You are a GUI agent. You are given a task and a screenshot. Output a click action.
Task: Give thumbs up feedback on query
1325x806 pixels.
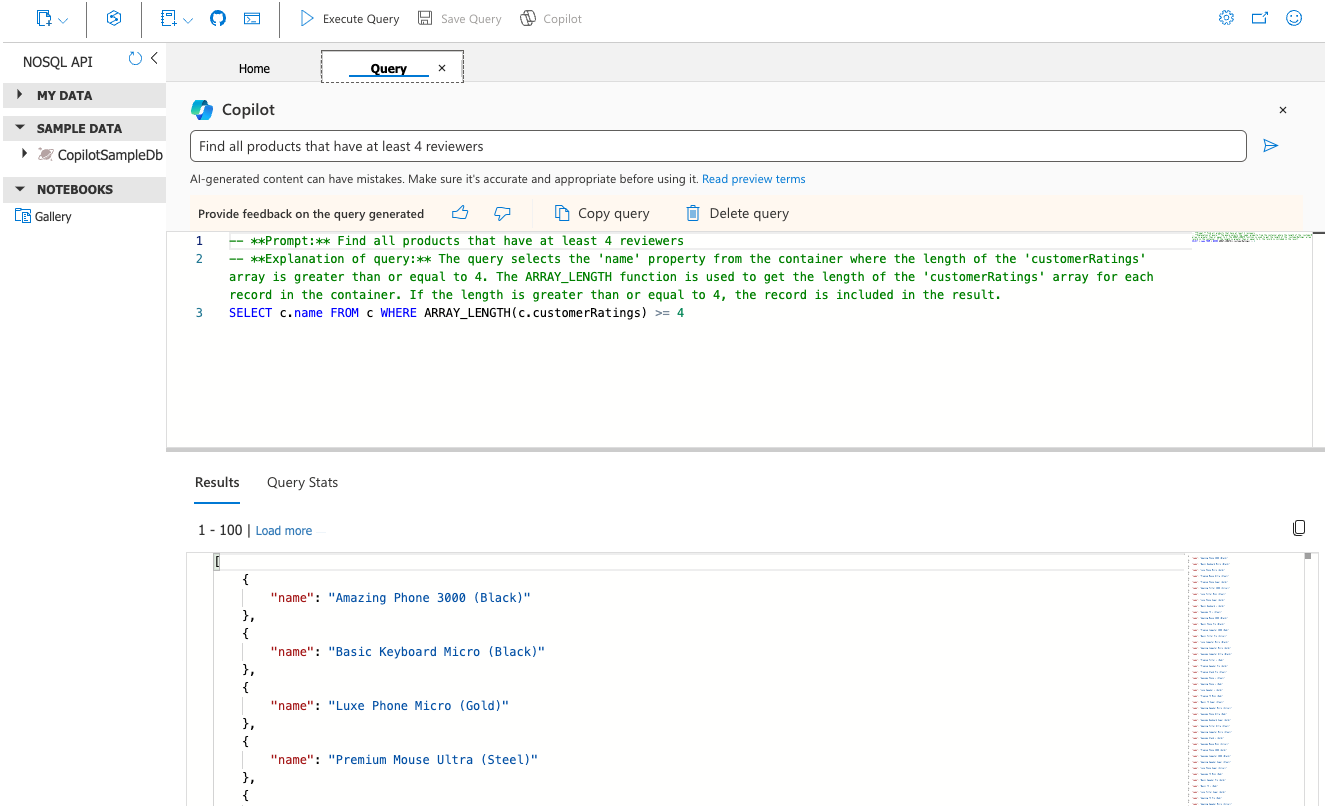click(460, 213)
